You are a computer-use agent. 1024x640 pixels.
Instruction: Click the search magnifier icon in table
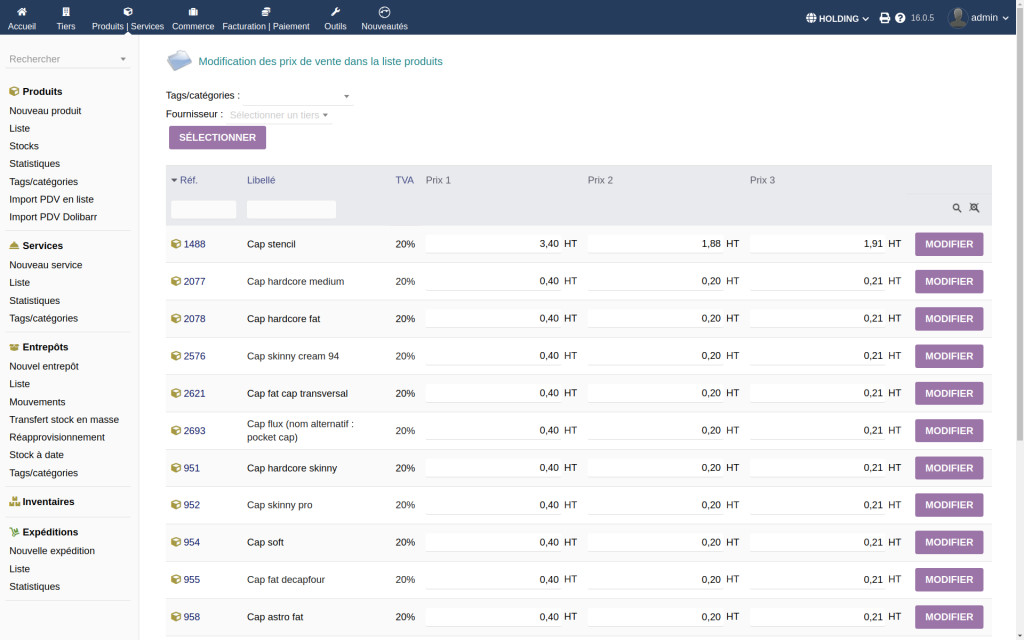pyautogui.click(x=957, y=208)
